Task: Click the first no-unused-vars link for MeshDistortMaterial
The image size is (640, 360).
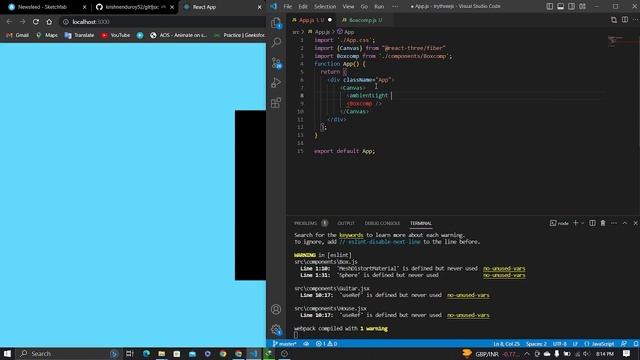Action: pyautogui.click(x=504, y=269)
